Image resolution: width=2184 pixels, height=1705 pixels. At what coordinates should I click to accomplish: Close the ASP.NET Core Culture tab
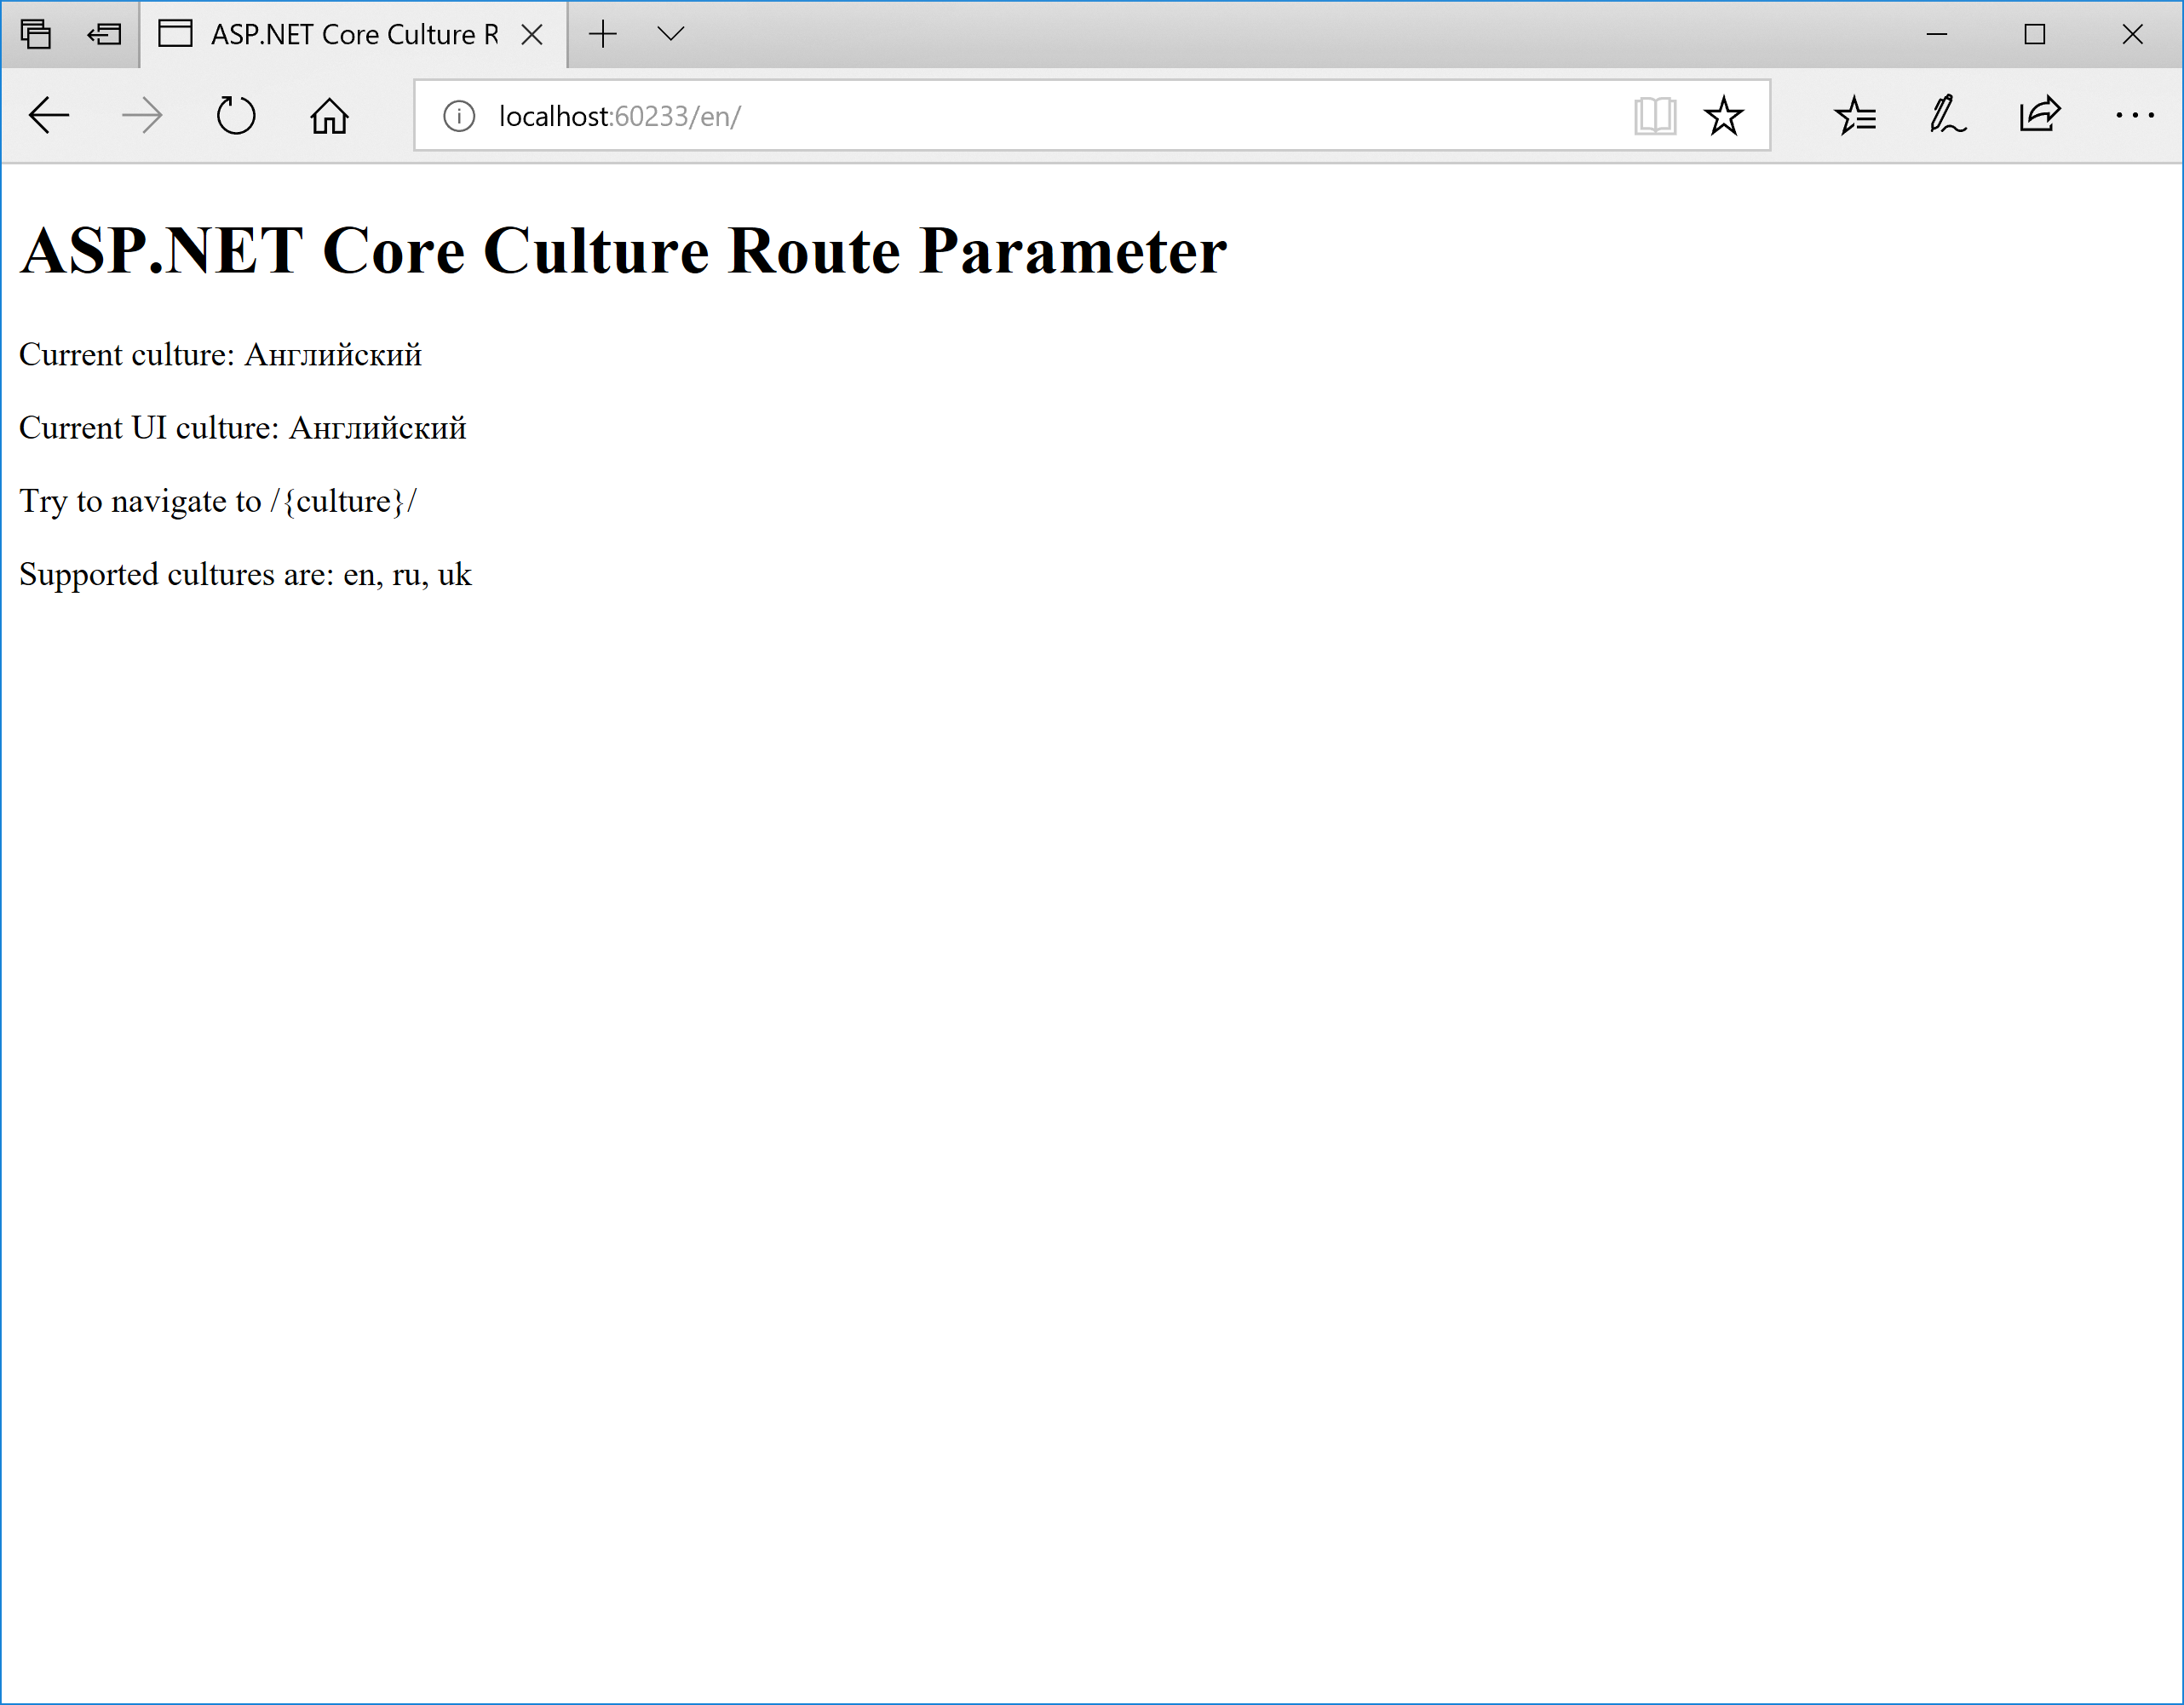tap(533, 35)
